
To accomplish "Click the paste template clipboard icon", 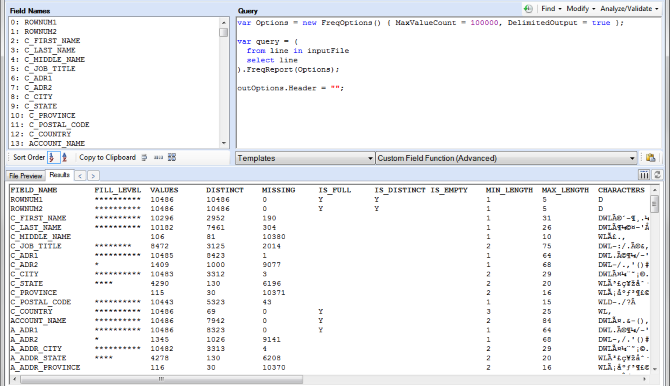I will coord(650,158).
